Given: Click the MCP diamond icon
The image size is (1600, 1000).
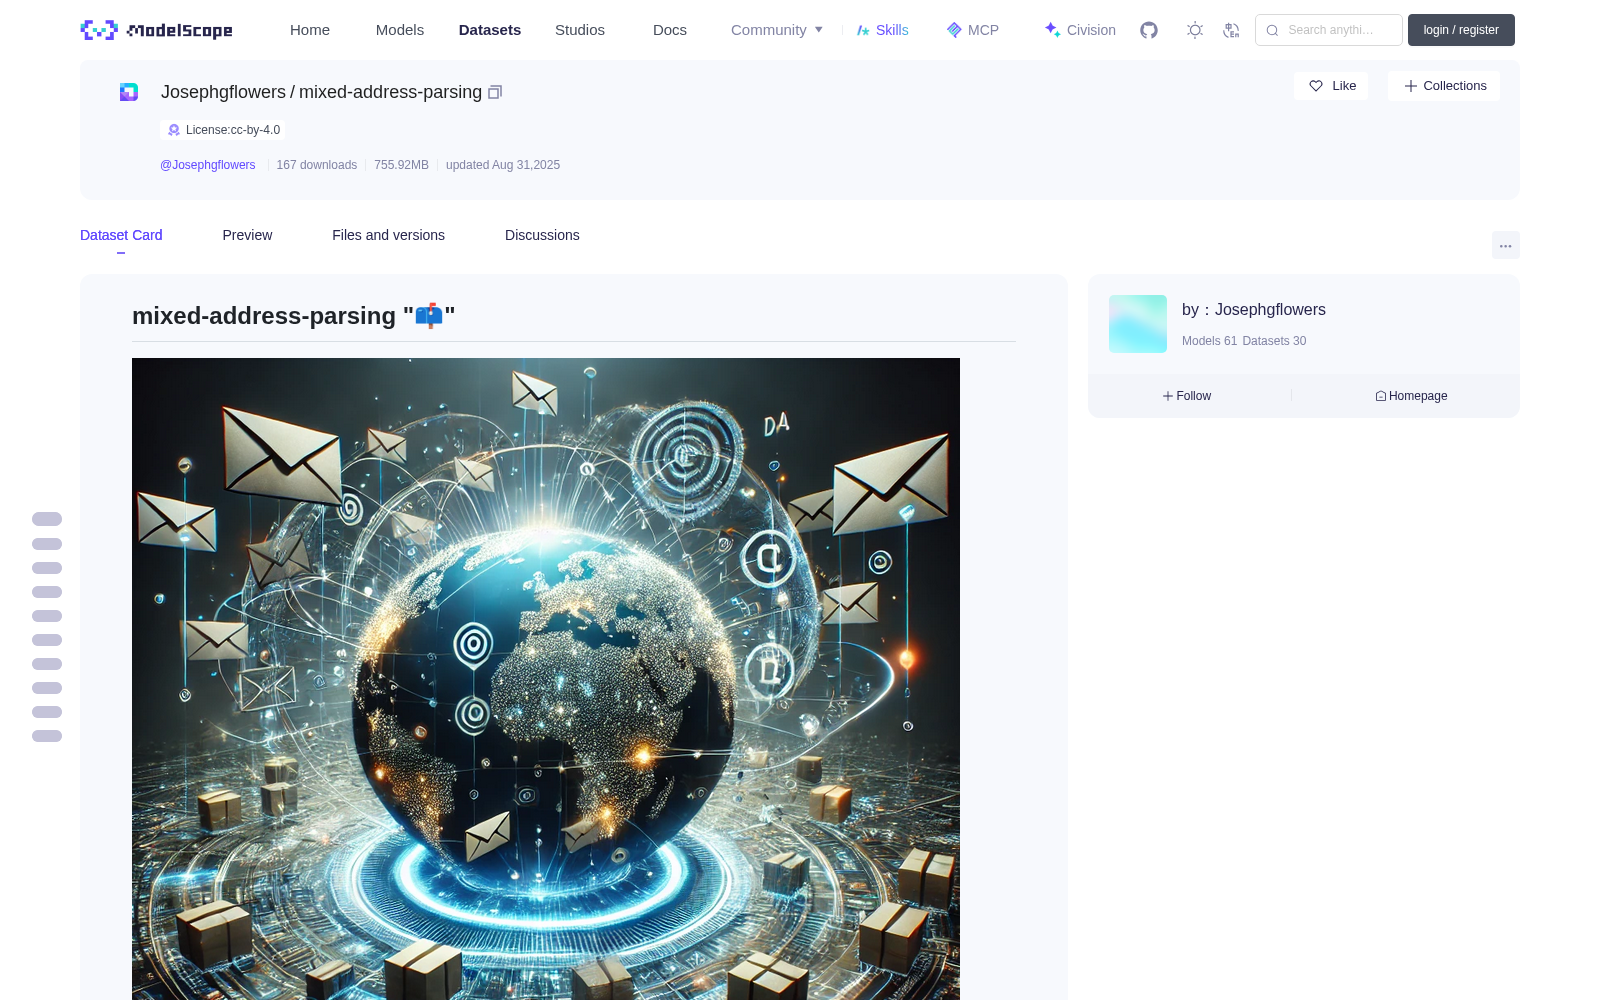Looking at the screenshot, I should [954, 30].
